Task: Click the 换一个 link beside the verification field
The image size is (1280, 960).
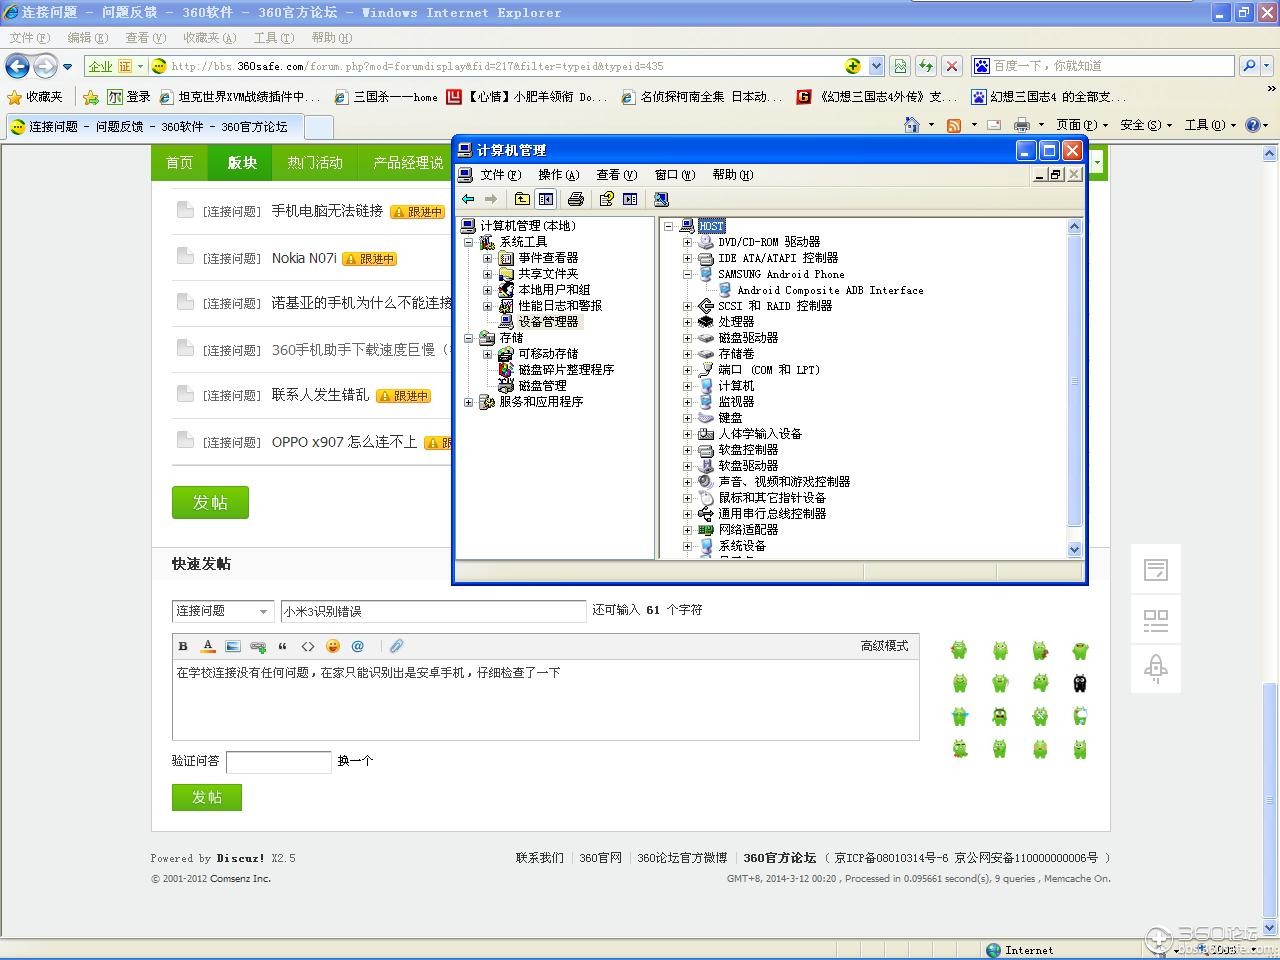Action: pos(355,761)
